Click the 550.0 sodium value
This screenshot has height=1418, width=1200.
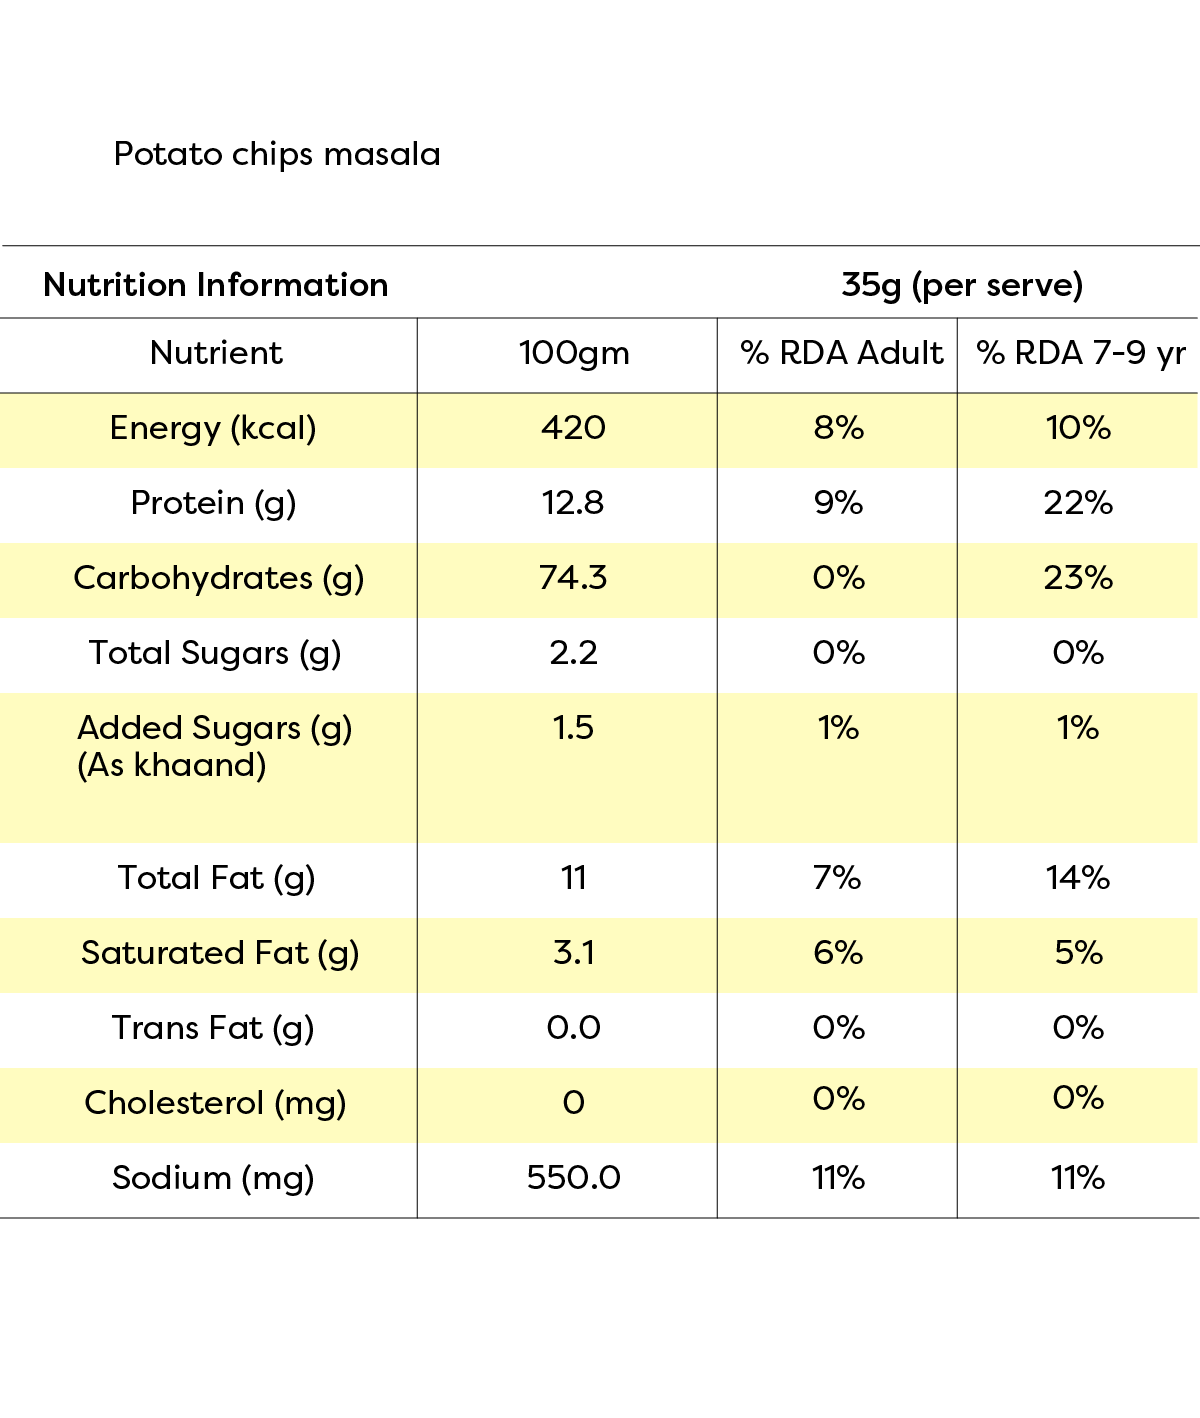click(573, 1178)
